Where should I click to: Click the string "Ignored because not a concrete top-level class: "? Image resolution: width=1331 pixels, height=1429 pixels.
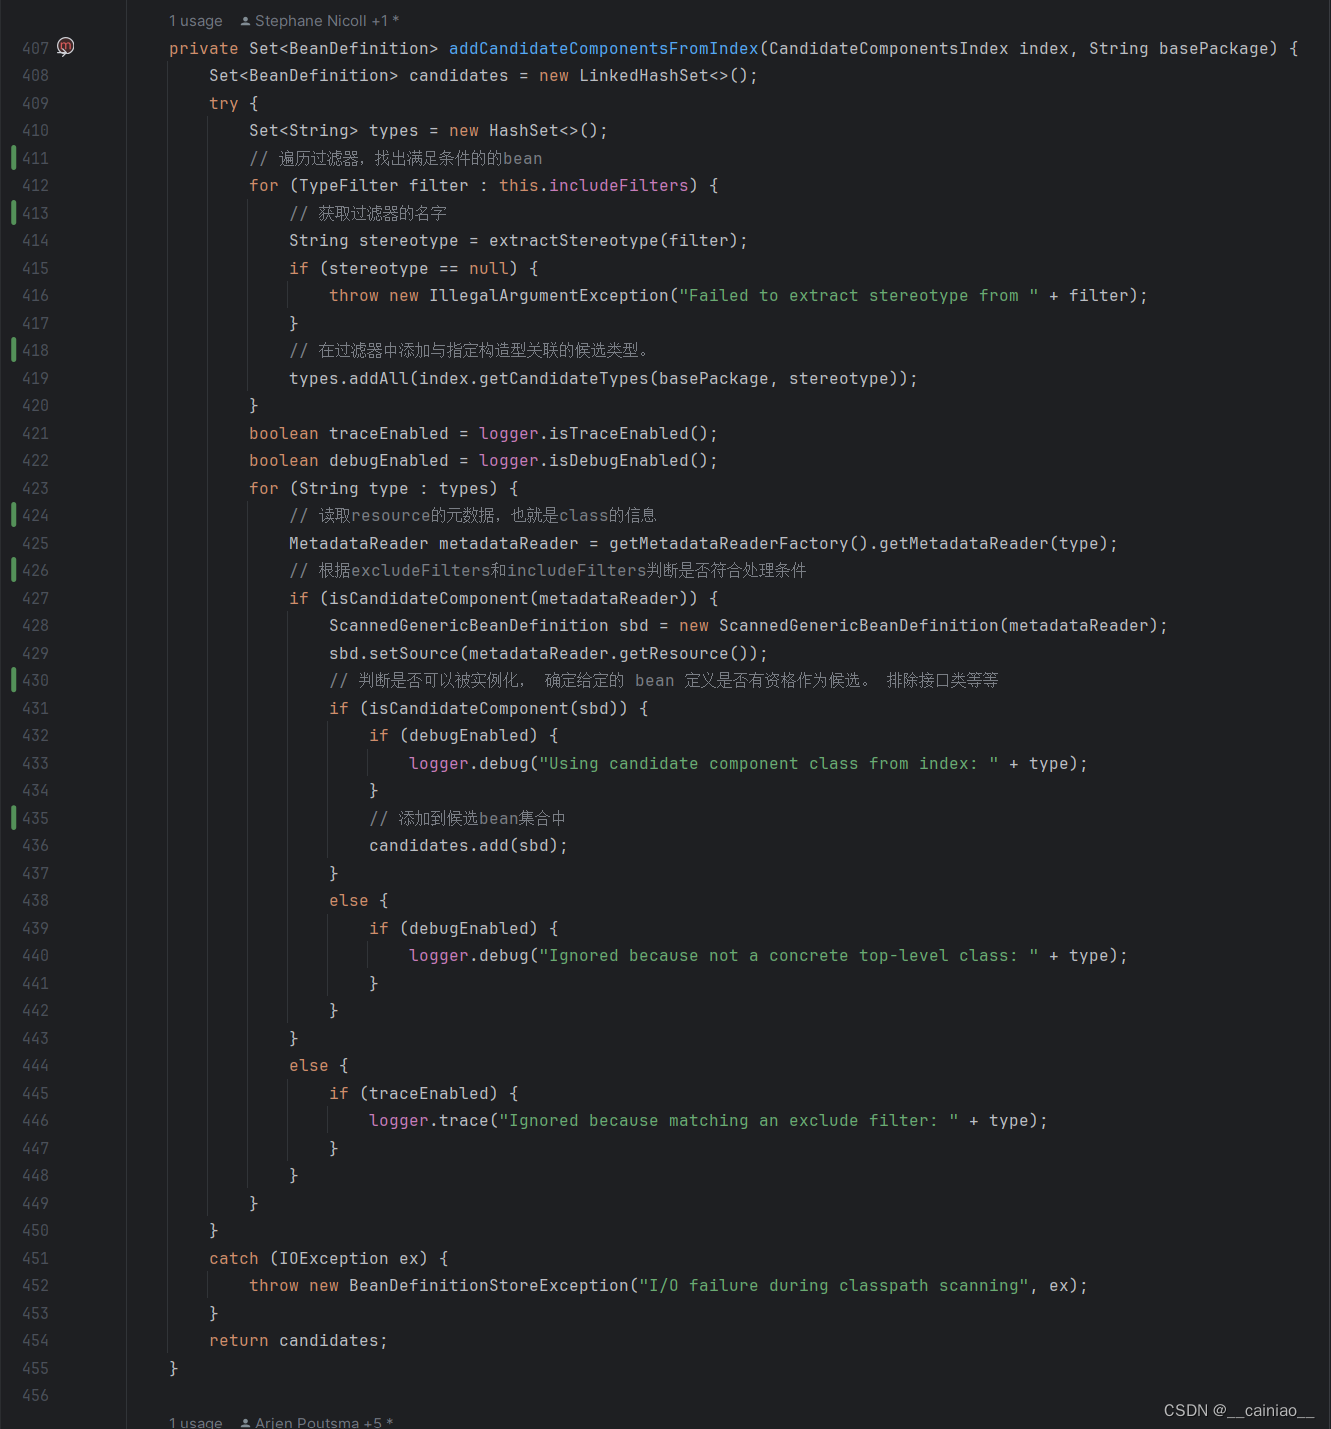(789, 956)
